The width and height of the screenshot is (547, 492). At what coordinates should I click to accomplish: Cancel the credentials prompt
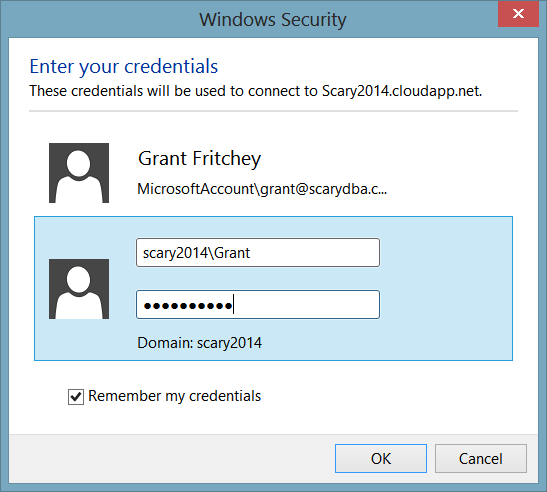[481, 459]
